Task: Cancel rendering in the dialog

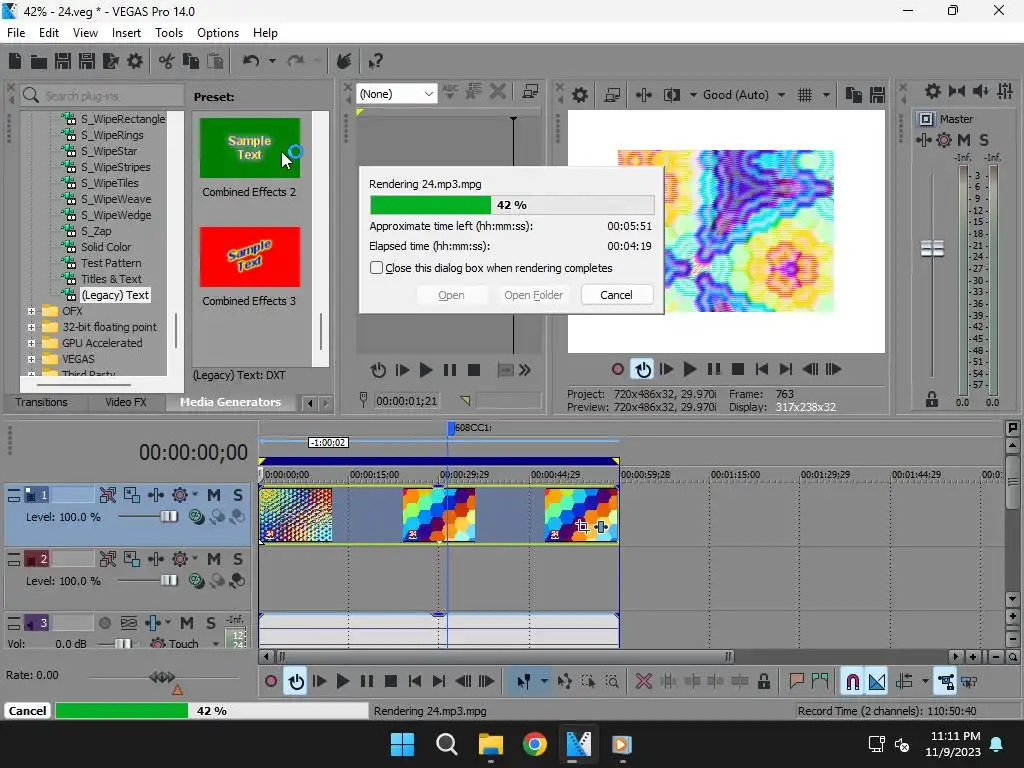Action: coord(616,295)
